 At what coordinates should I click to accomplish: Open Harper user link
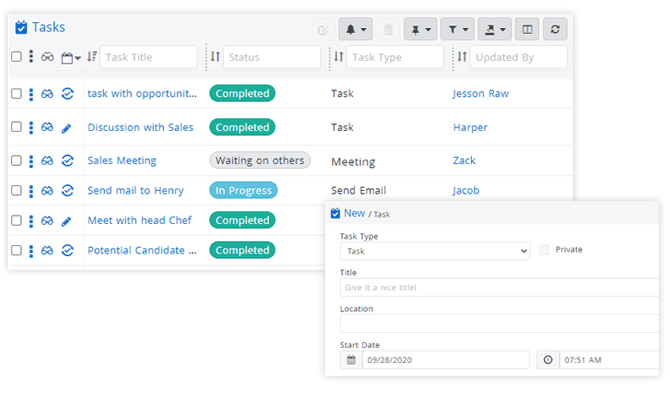click(x=470, y=127)
